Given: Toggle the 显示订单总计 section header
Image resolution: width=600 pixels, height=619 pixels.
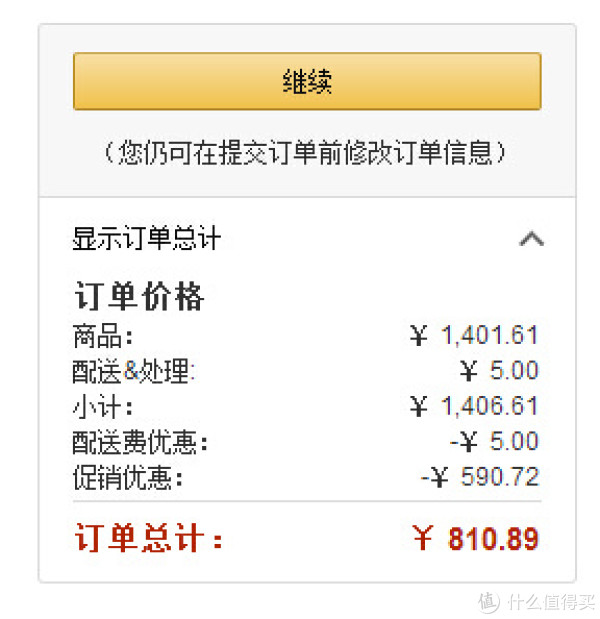Looking at the screenshot, I should [146, 238].
